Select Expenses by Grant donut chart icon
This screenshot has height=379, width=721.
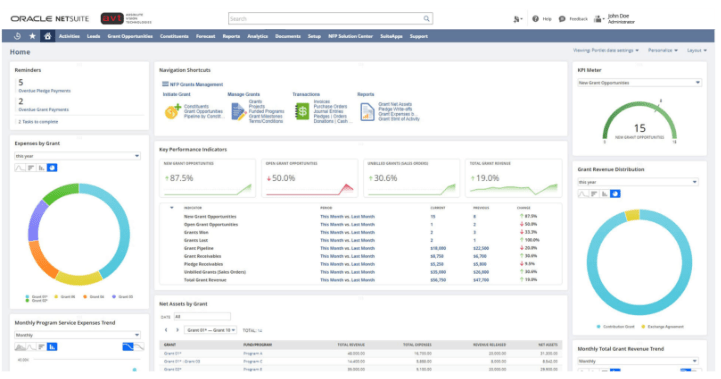click(52, 168)
